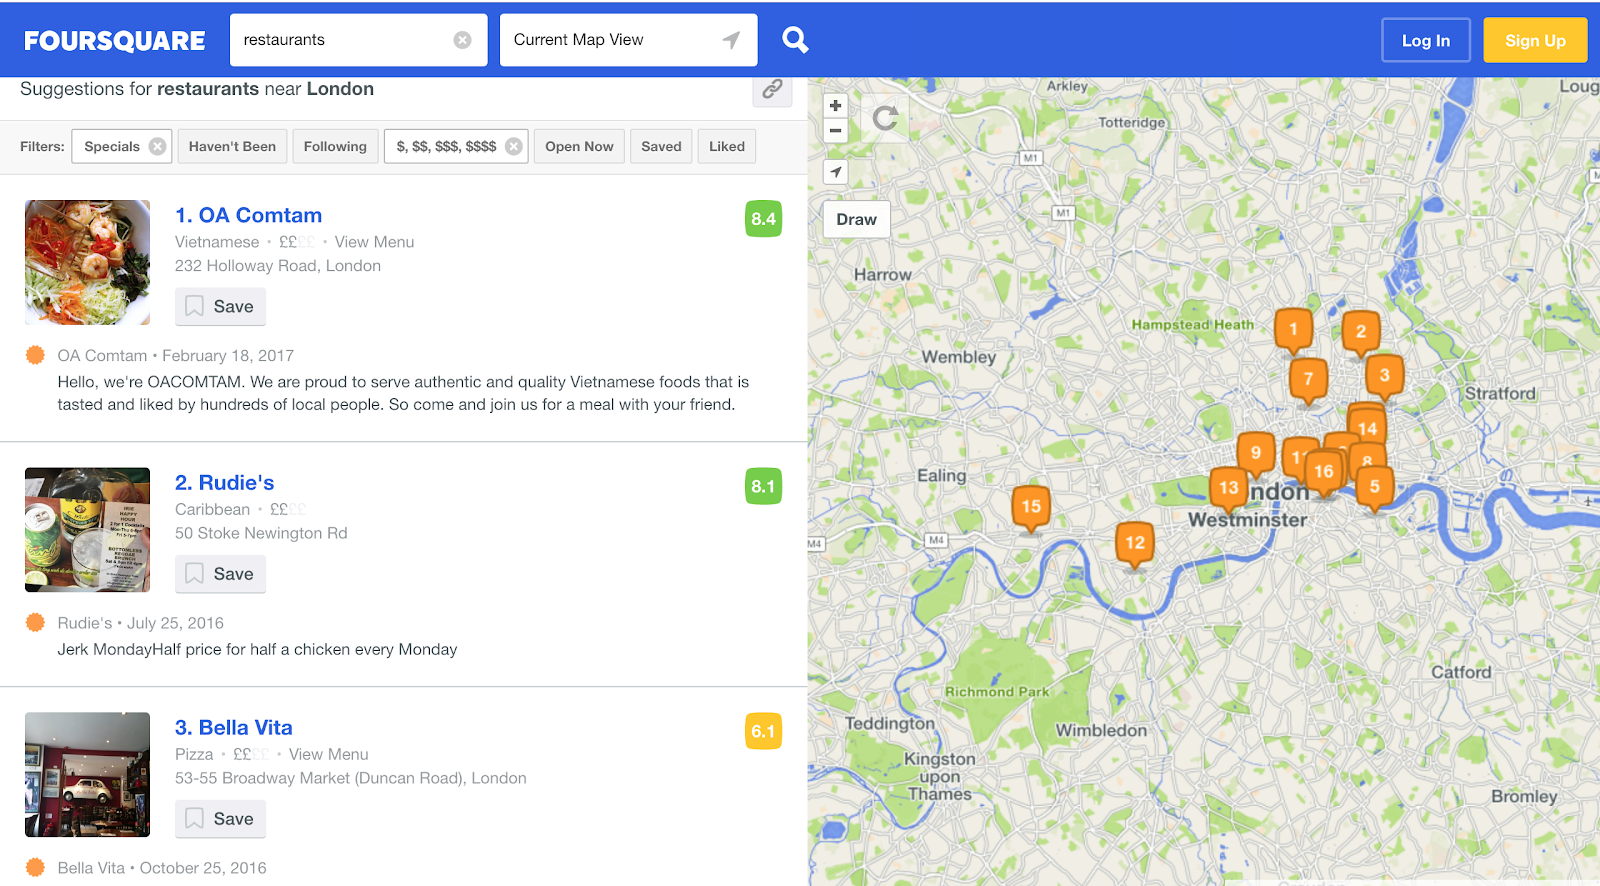Open Bella Vita photo thumbnail
The image size is (1600, 886).
coord(87,775)
